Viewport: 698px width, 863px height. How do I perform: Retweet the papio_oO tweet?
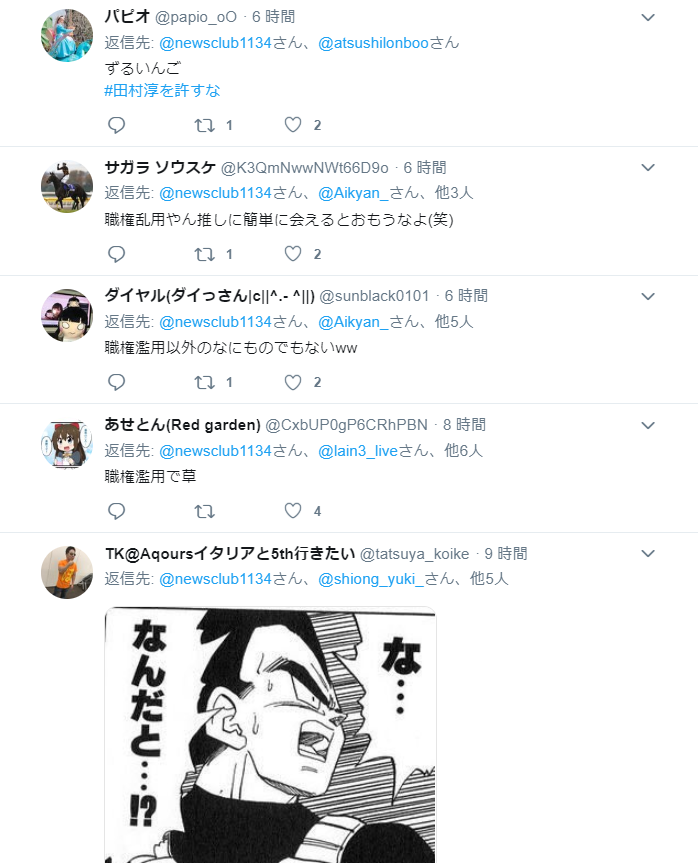[205, 125]
